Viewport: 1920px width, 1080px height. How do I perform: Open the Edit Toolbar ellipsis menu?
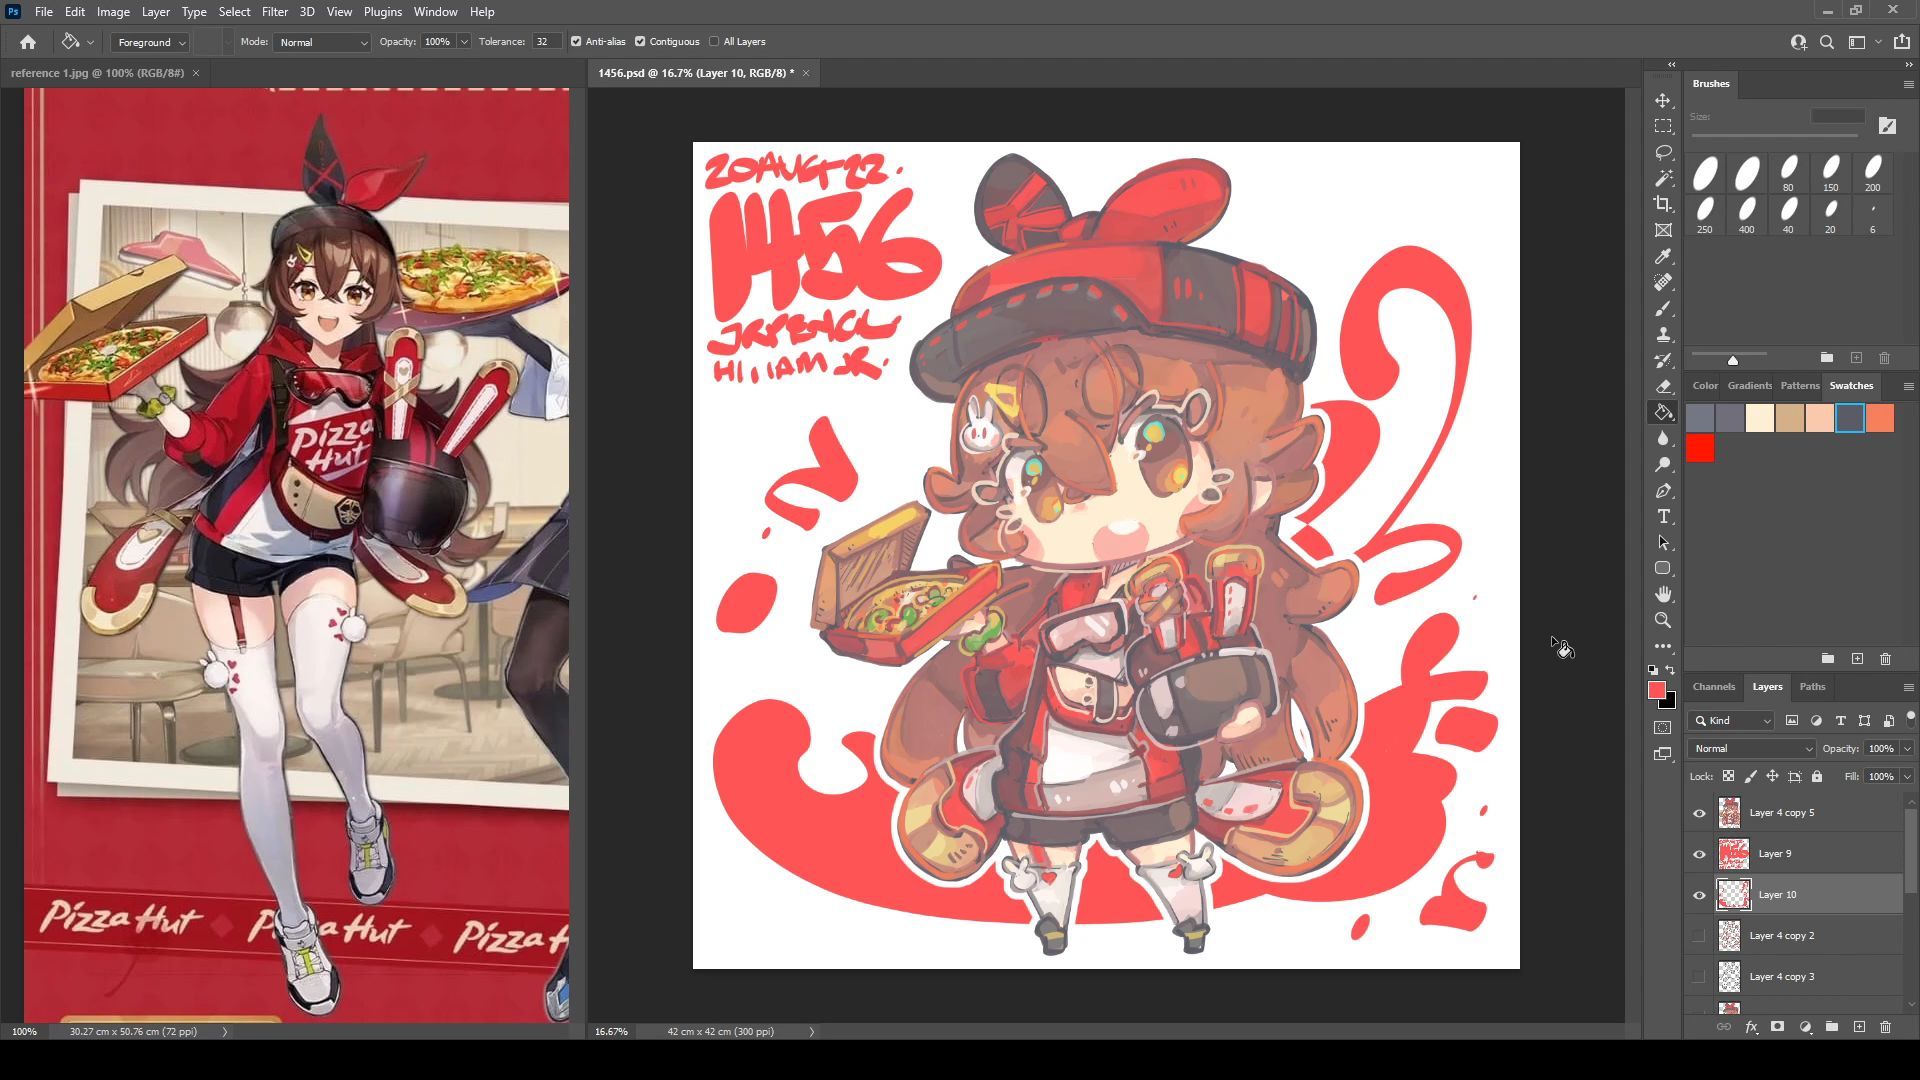pyautogui.click(x=1663, y=646)
